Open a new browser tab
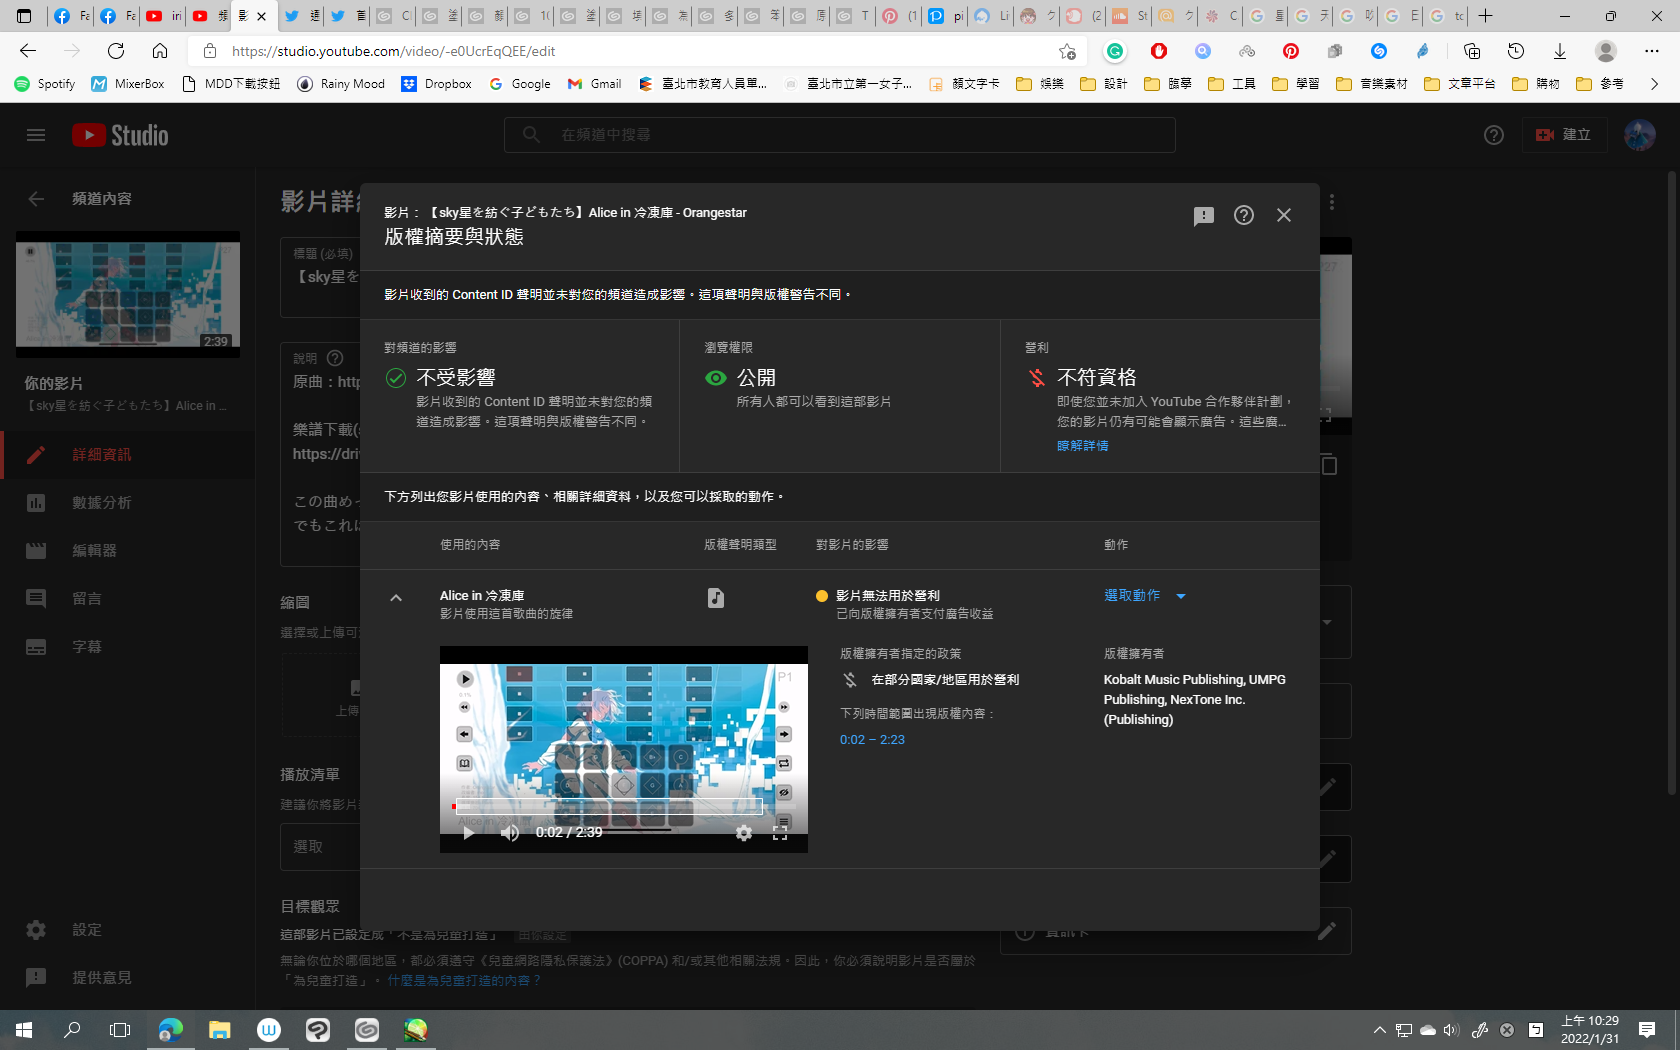 (x=1486, y=16)
